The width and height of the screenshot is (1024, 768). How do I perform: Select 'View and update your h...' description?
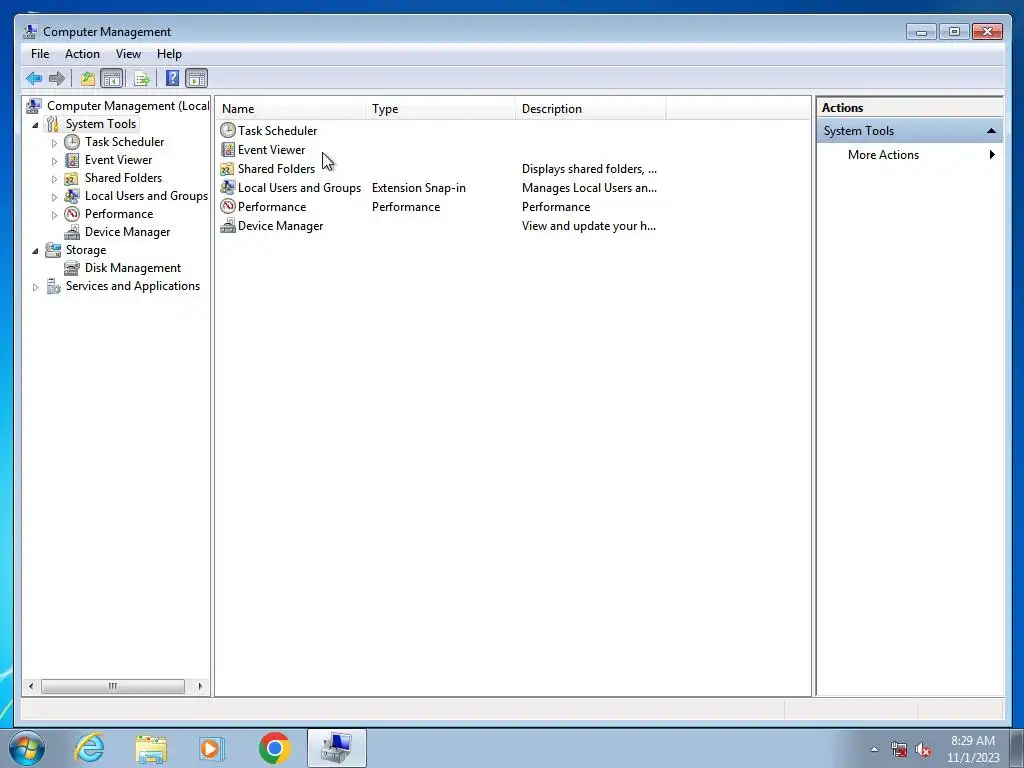(x=588, y=226)
